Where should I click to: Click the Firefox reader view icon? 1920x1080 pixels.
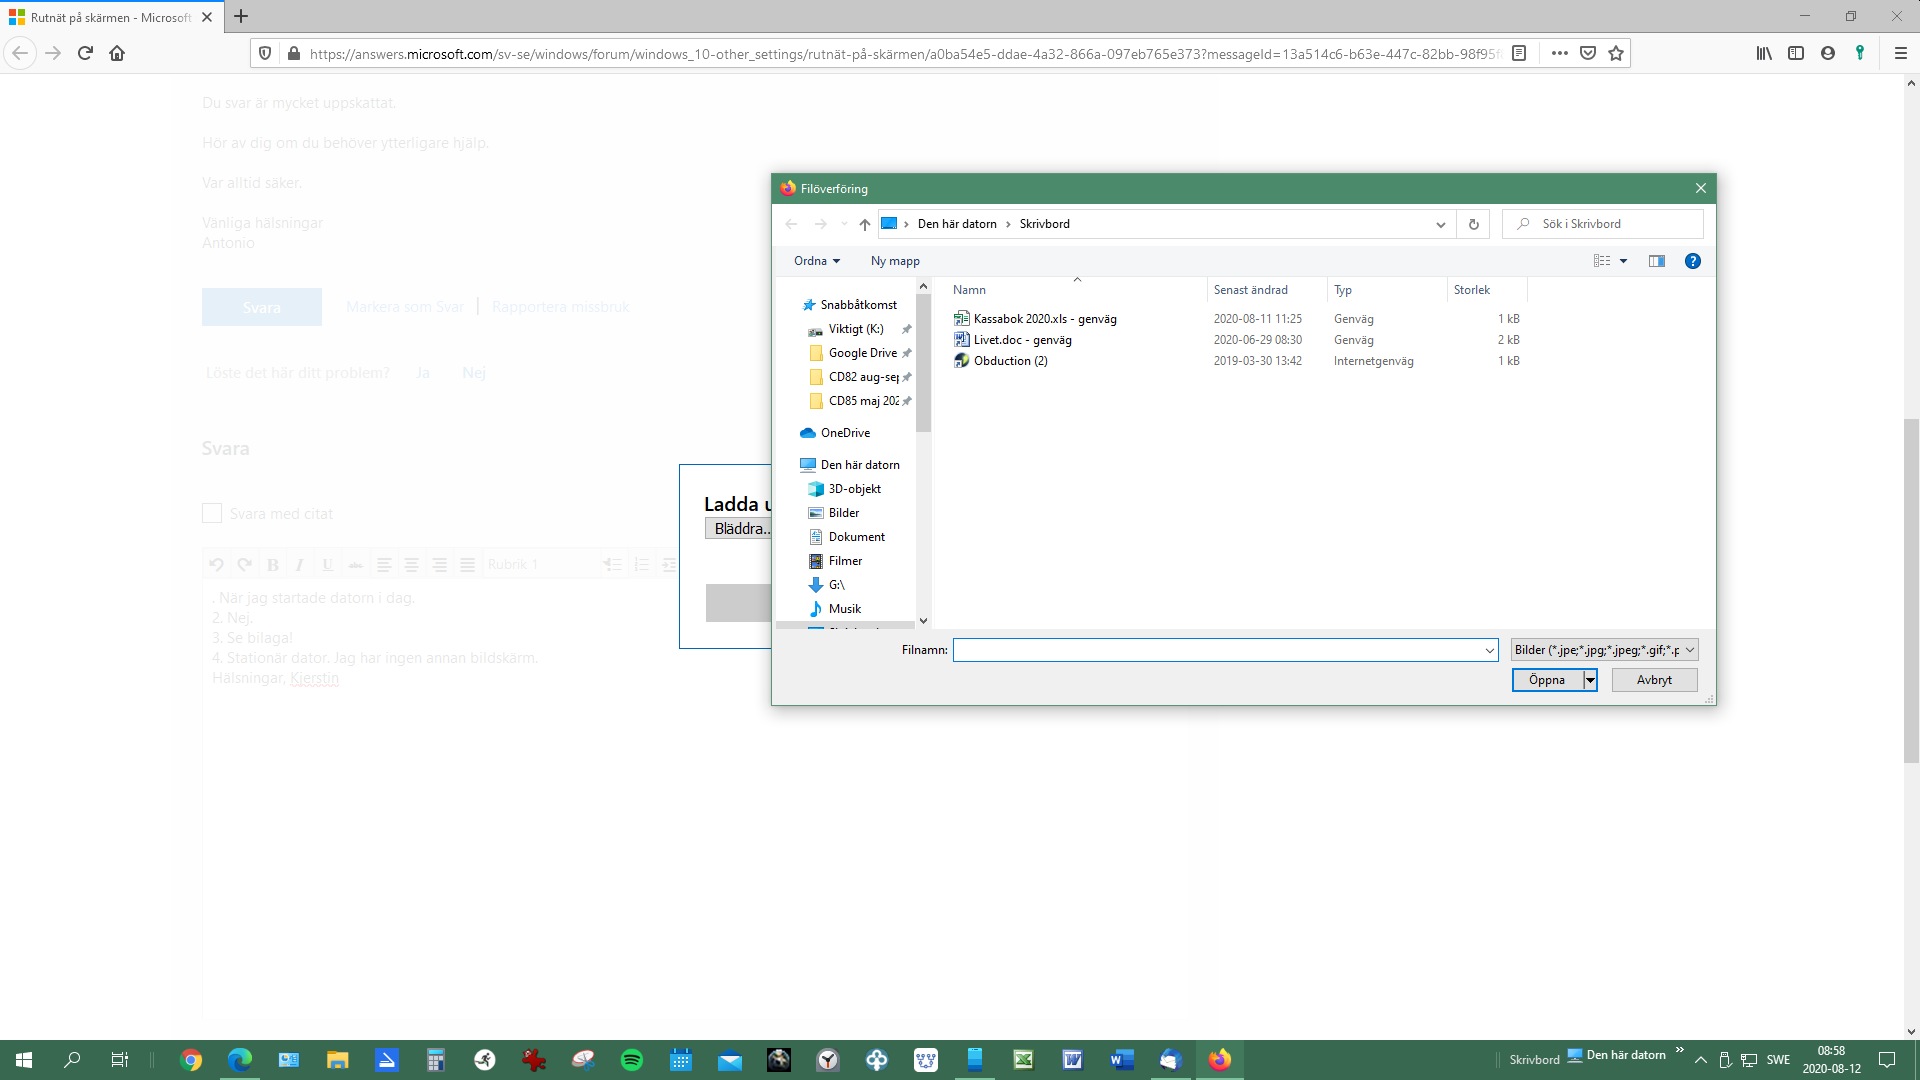tap(1519, 54)
